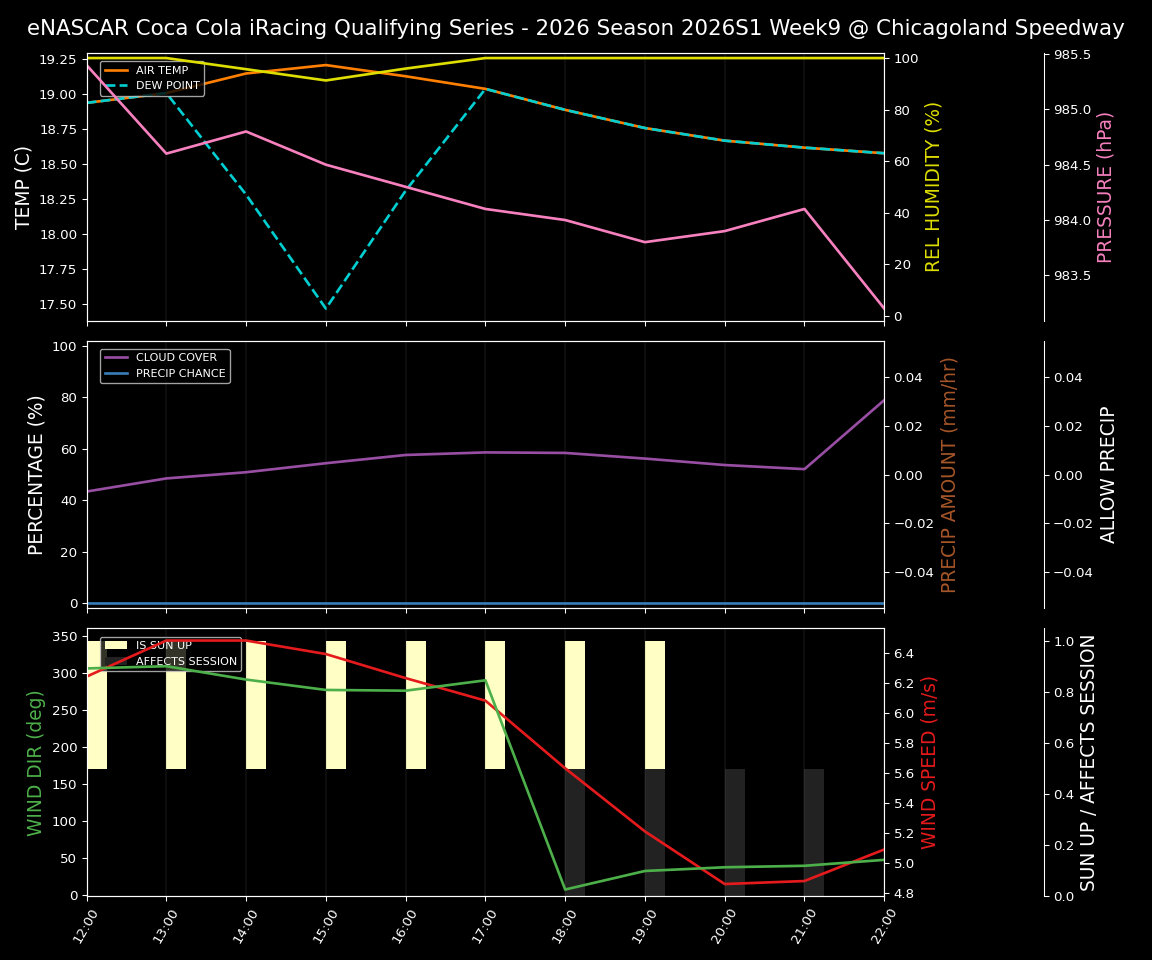
Task: Click the REL HUMIDITY axis label
Action: click(x=933, y=187)
